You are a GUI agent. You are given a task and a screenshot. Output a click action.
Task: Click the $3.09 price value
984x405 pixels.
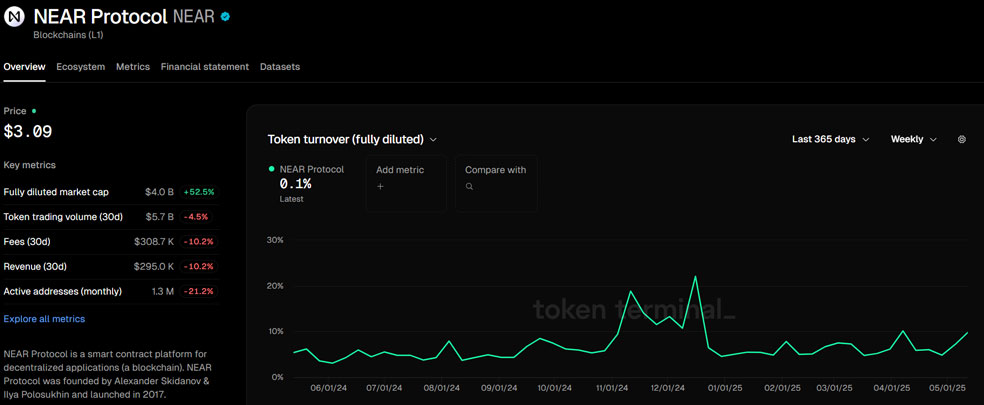28,132
